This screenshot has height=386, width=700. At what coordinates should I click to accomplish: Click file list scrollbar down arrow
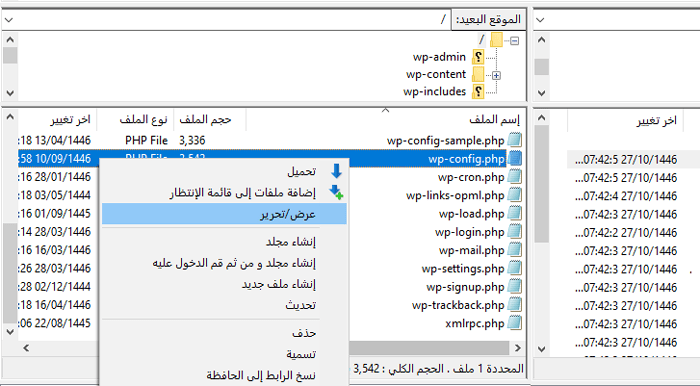click(x=10, y=332)
